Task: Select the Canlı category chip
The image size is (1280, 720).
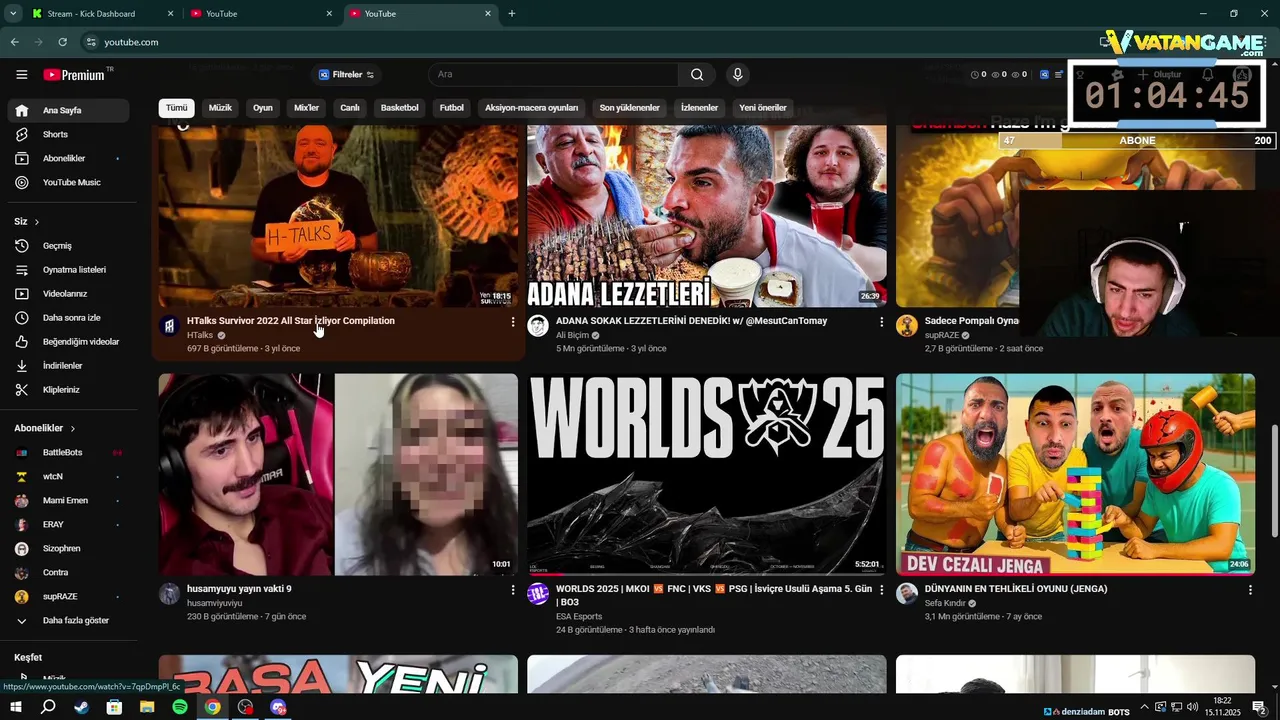Action: coord(350,108)
